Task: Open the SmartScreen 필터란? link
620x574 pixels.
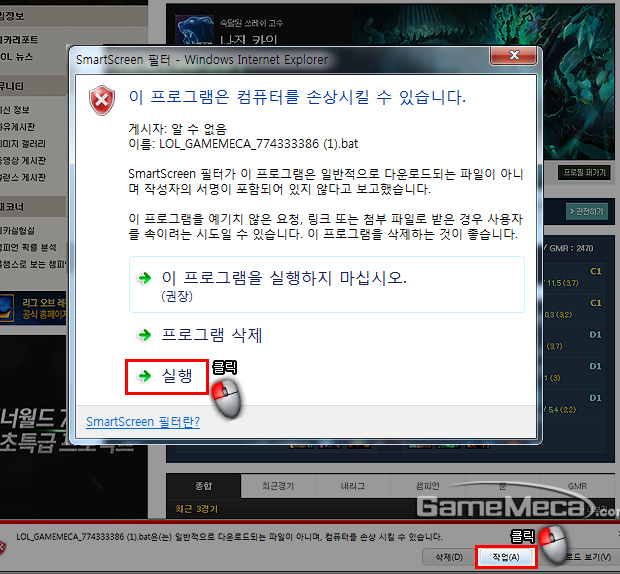Action: click(143, 422)
